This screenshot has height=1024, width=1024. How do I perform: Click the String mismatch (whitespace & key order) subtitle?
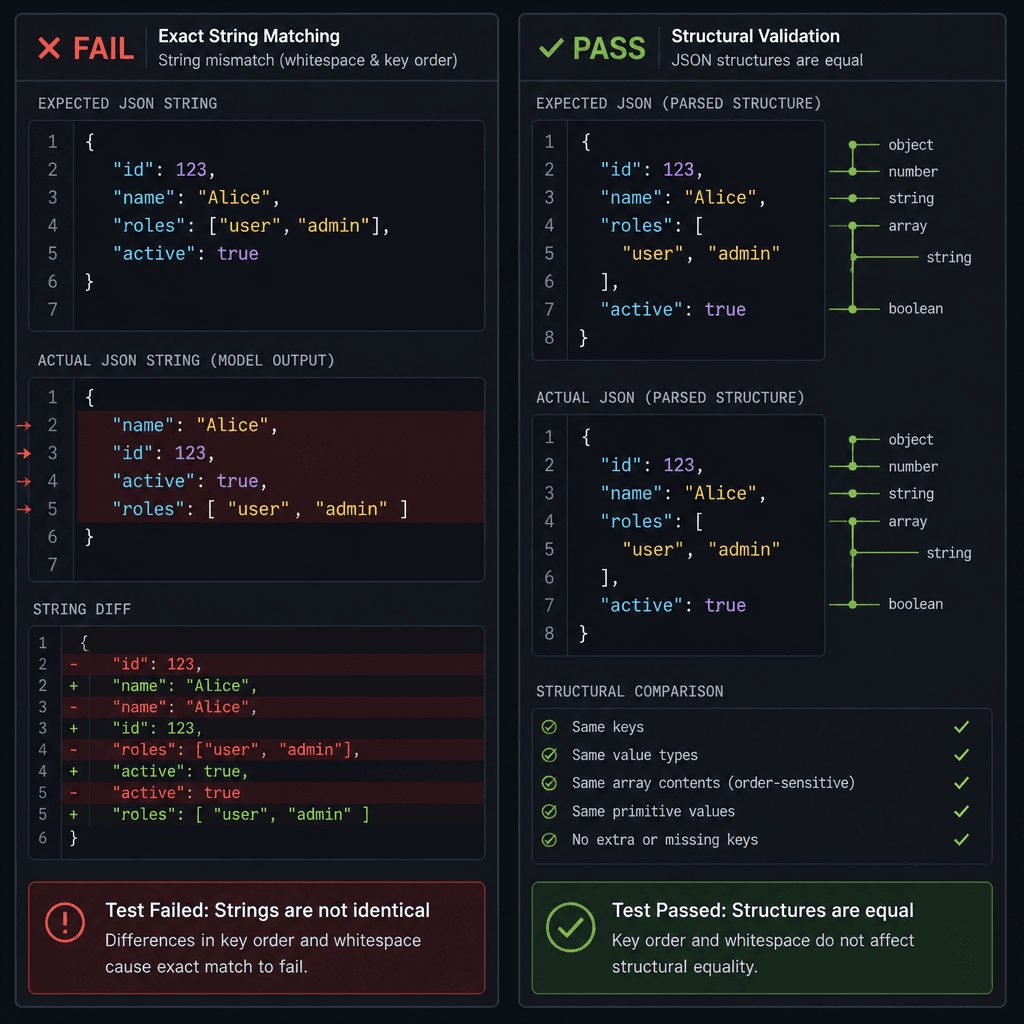(x=308, y=60)
